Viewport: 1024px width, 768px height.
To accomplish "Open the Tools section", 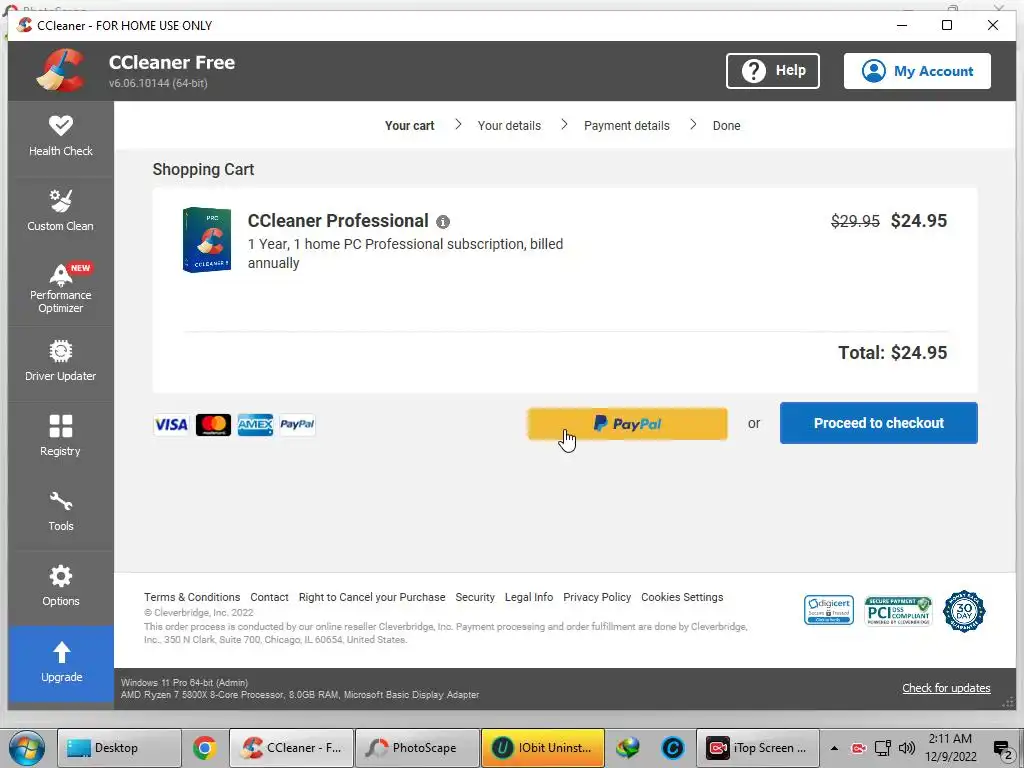I will point(61,511).
